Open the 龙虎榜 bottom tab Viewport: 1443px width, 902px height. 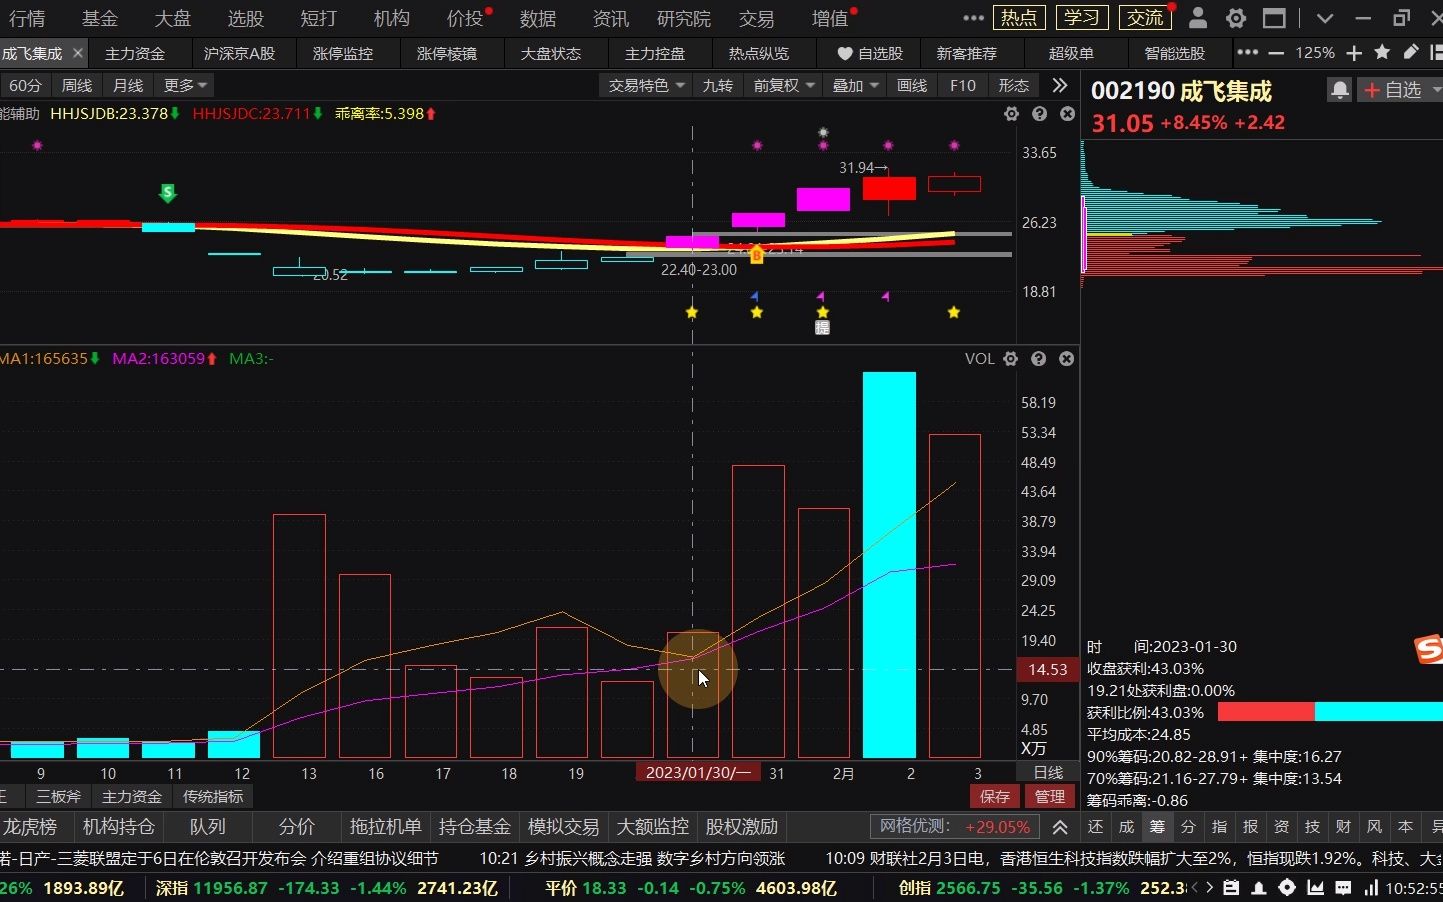(30, 827)
